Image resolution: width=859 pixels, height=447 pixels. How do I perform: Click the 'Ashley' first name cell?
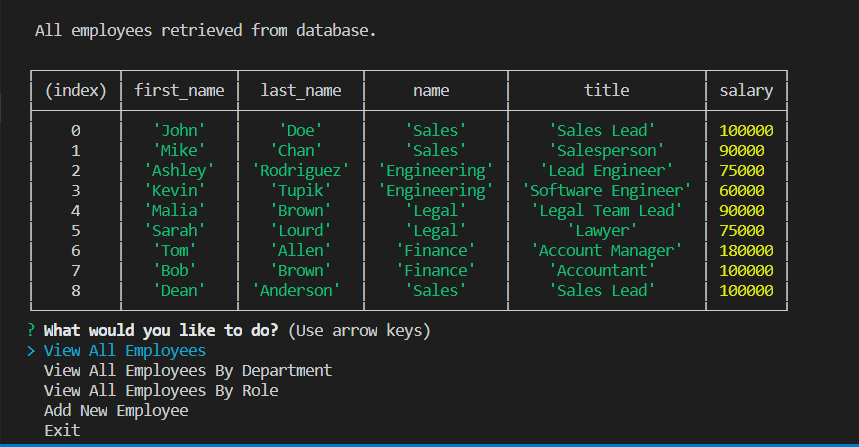click(179, 170)
